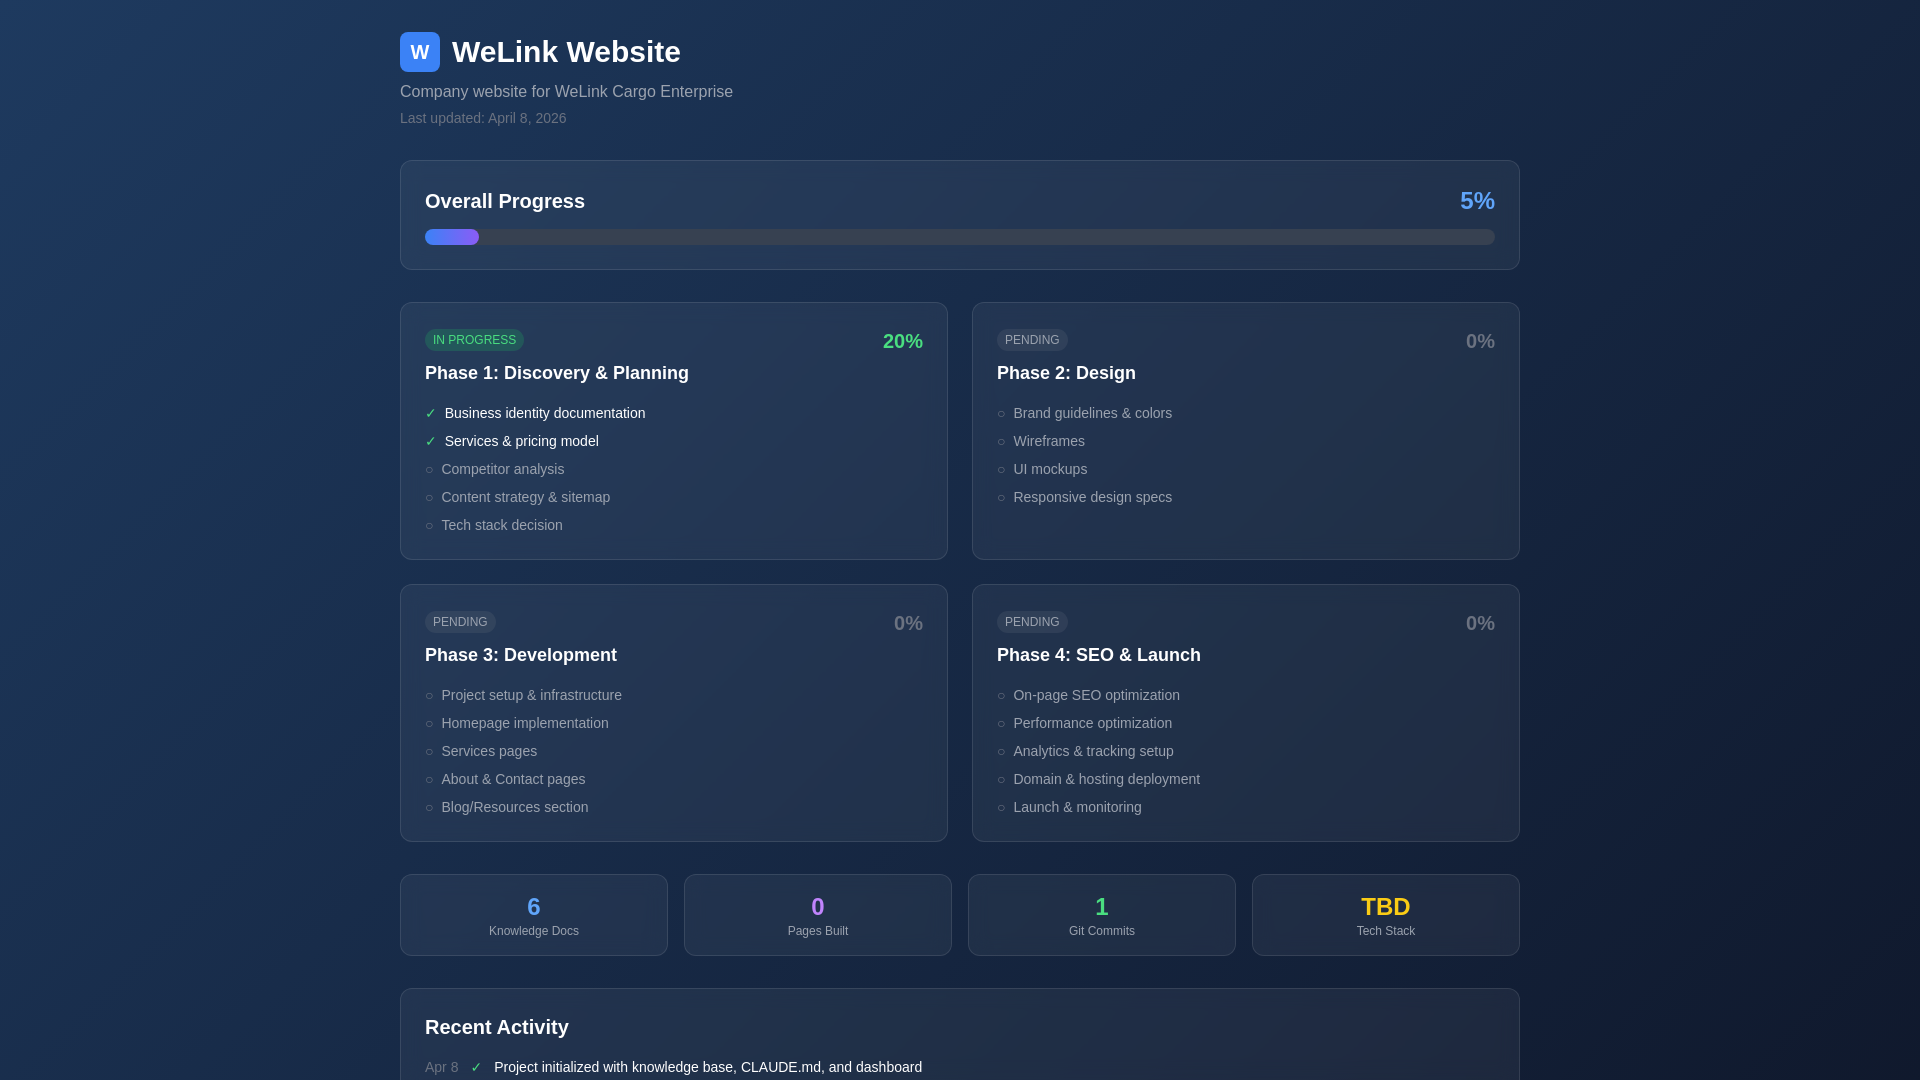
Task: Click the 20% value on Phase 1
Action: 902,341
